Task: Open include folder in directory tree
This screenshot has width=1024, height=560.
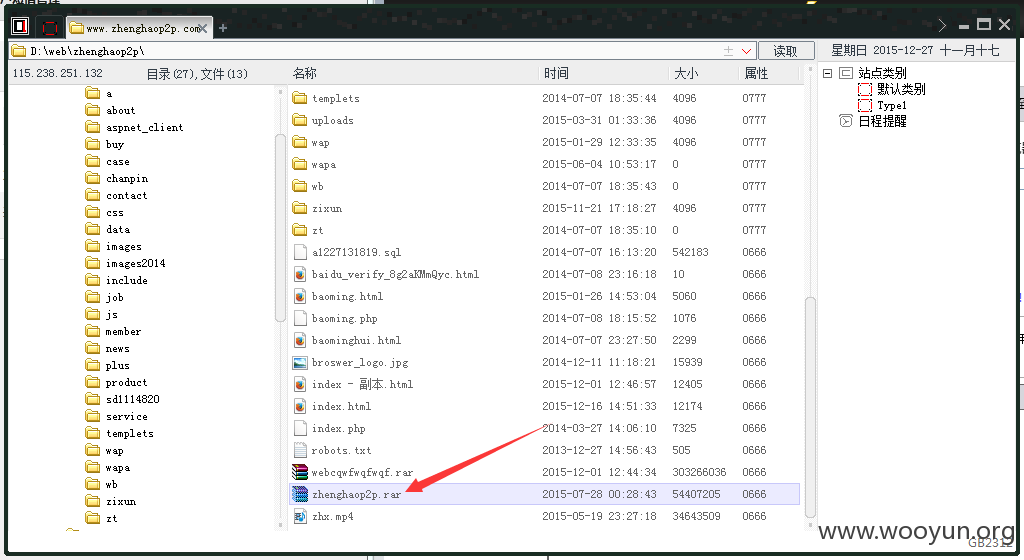Action: (x=127, y=280)
